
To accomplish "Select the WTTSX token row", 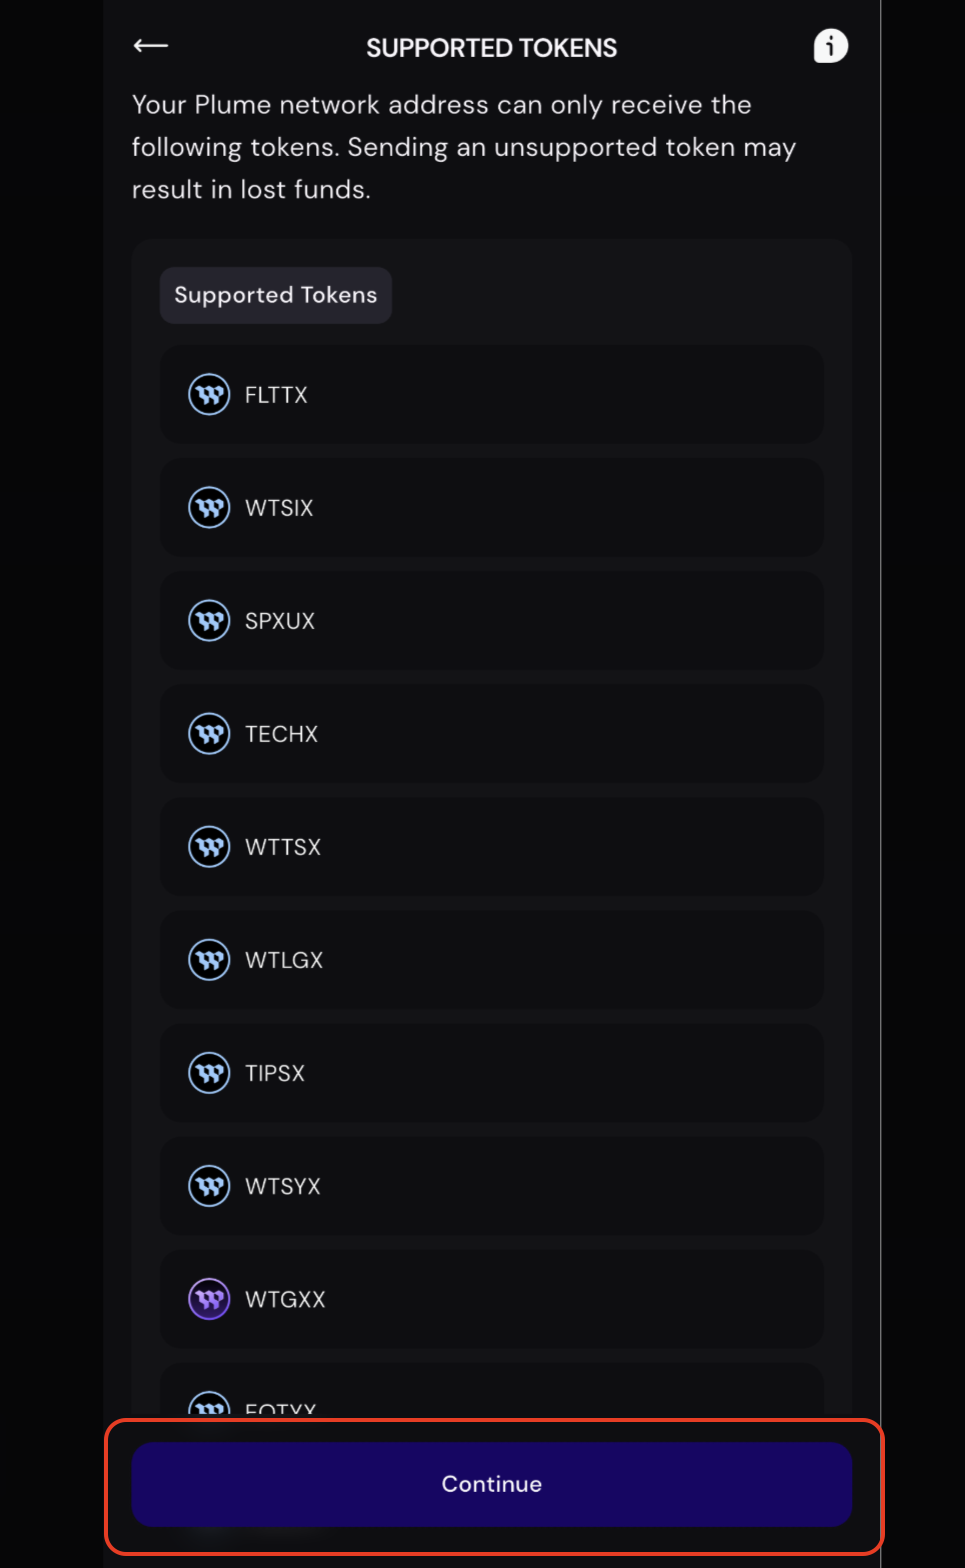I will (x=492, y=847).
